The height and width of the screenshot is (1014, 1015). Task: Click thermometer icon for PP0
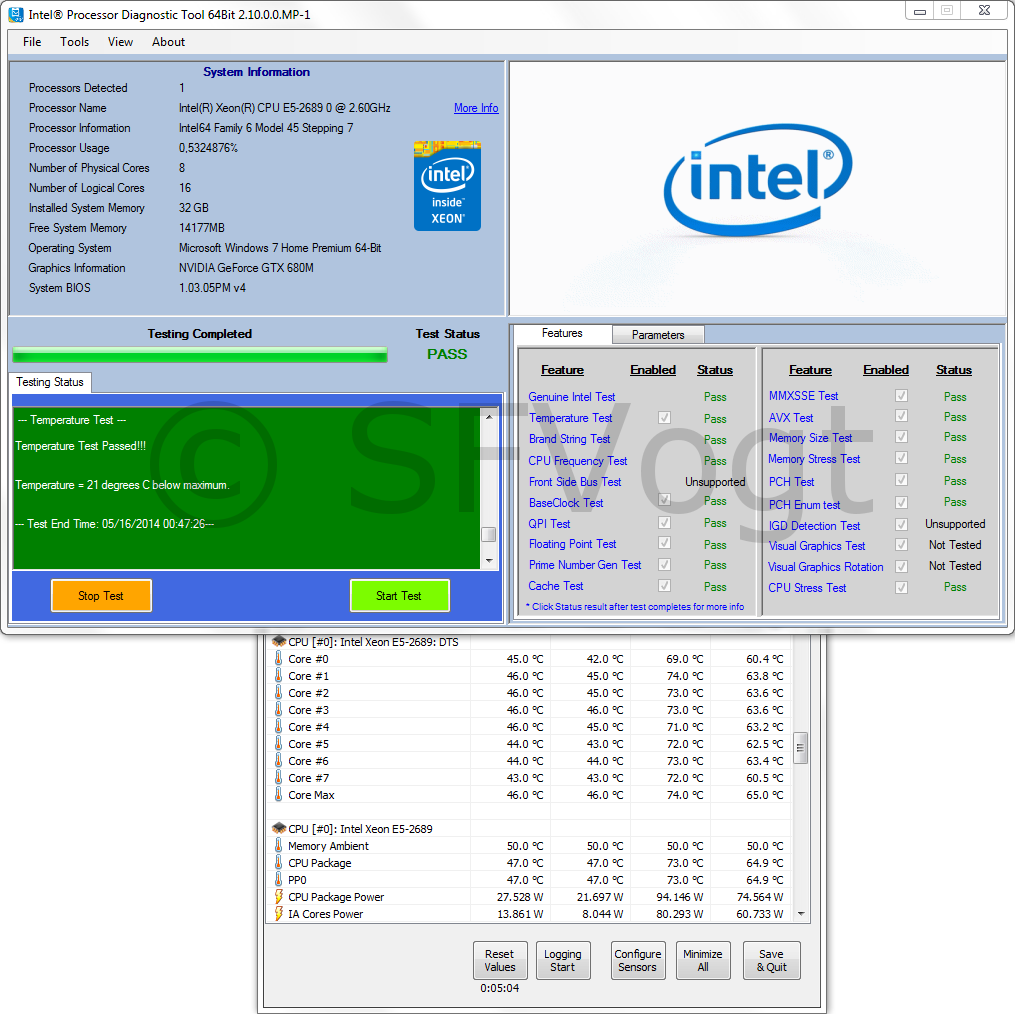[278, 879]
